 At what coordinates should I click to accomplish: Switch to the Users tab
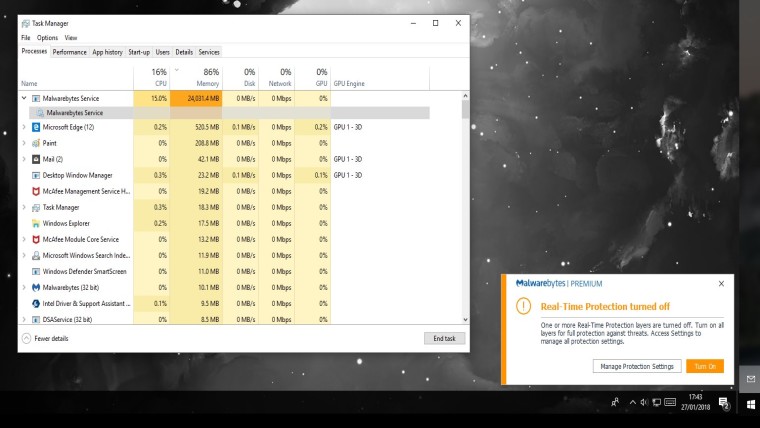162,52
